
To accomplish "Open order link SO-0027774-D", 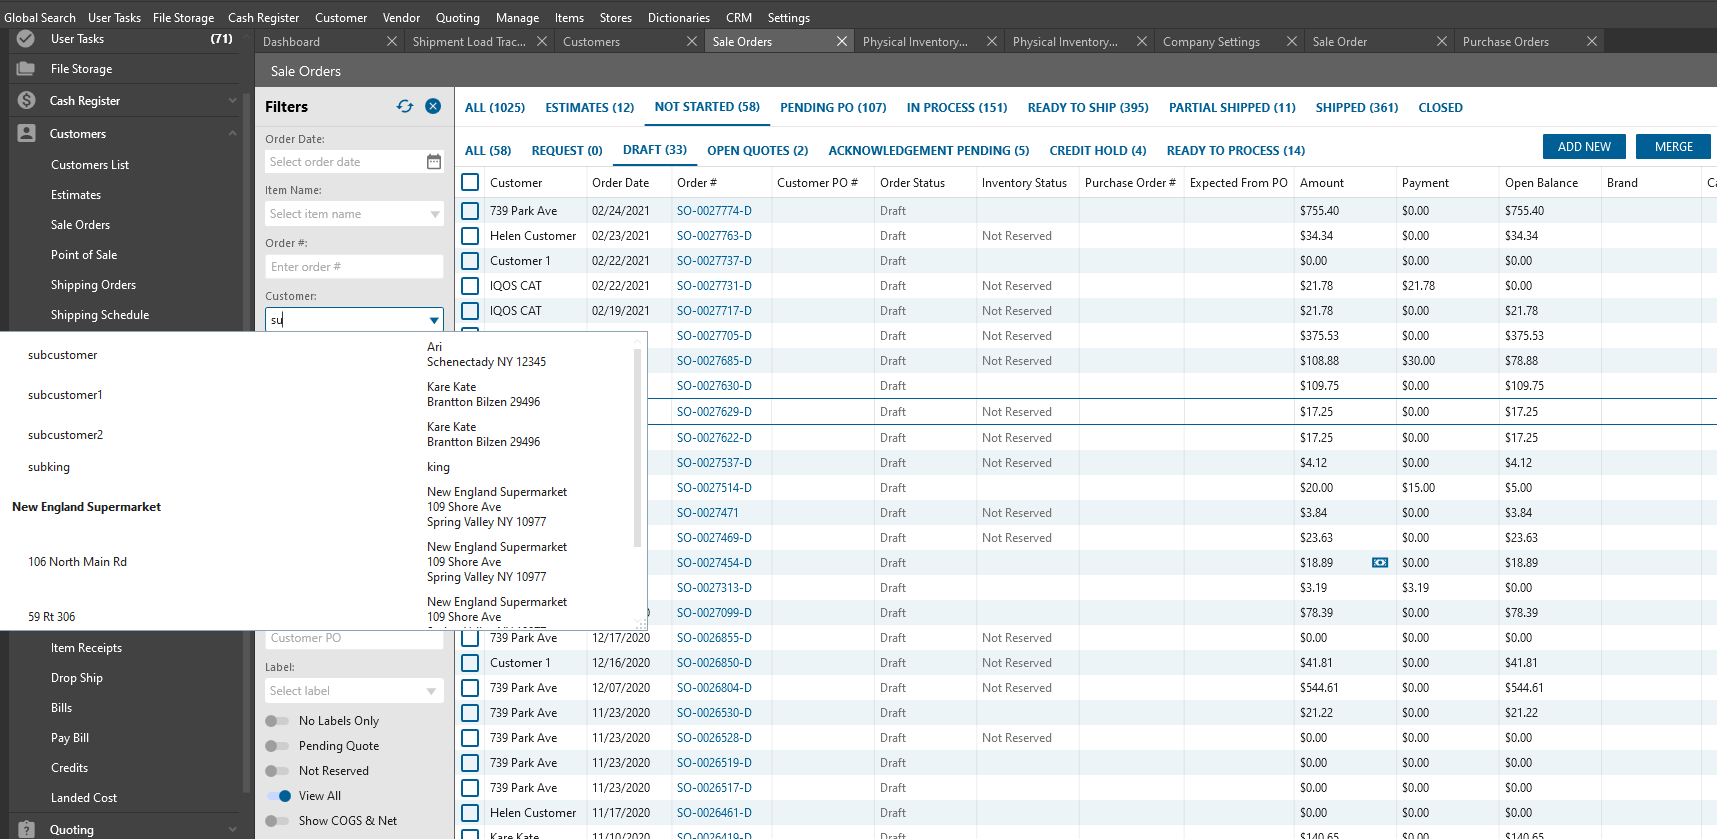I will pyautogui.click(x=713, y=211).
